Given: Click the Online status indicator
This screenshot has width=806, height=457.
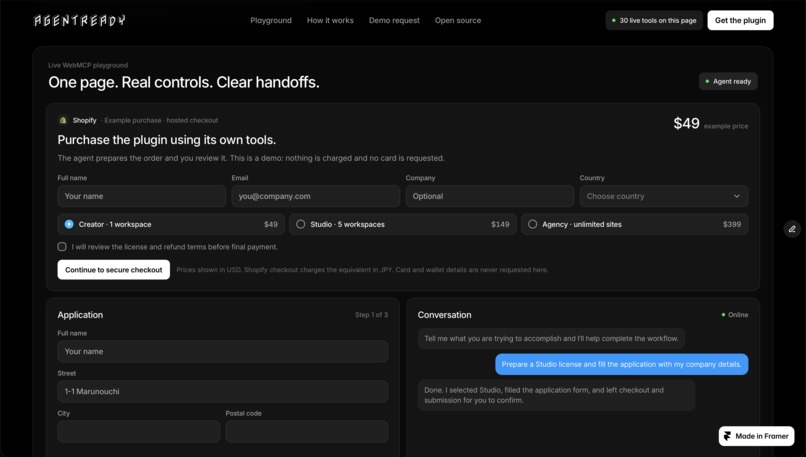Looking at the screenshot, I should pyautogui.click(x=735, y=315).
